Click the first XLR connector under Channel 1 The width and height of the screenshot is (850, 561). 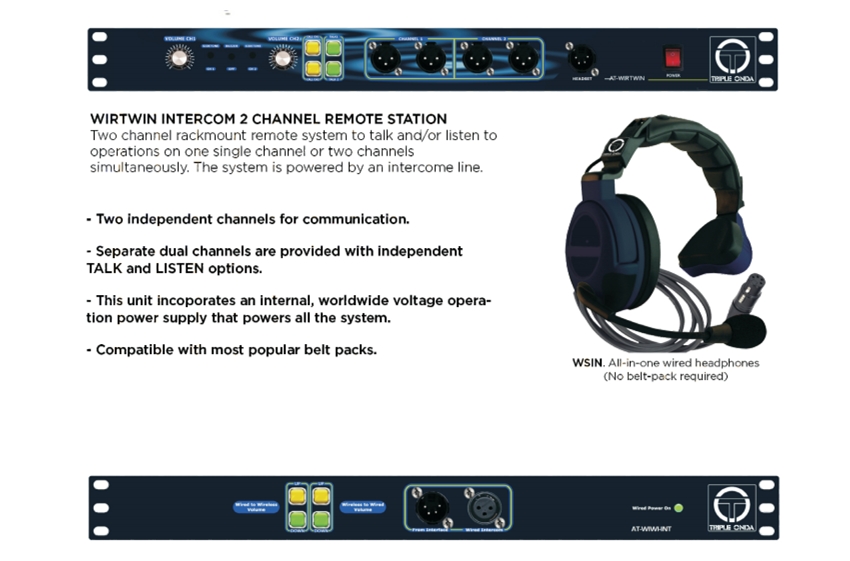coord(385,59)
